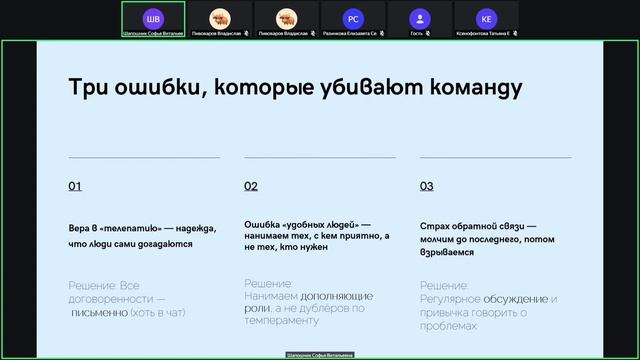This screenshot has width=640, height=360.
Task: Click text «Ошибка «удобных людей»»
Action: pos(302,224)
